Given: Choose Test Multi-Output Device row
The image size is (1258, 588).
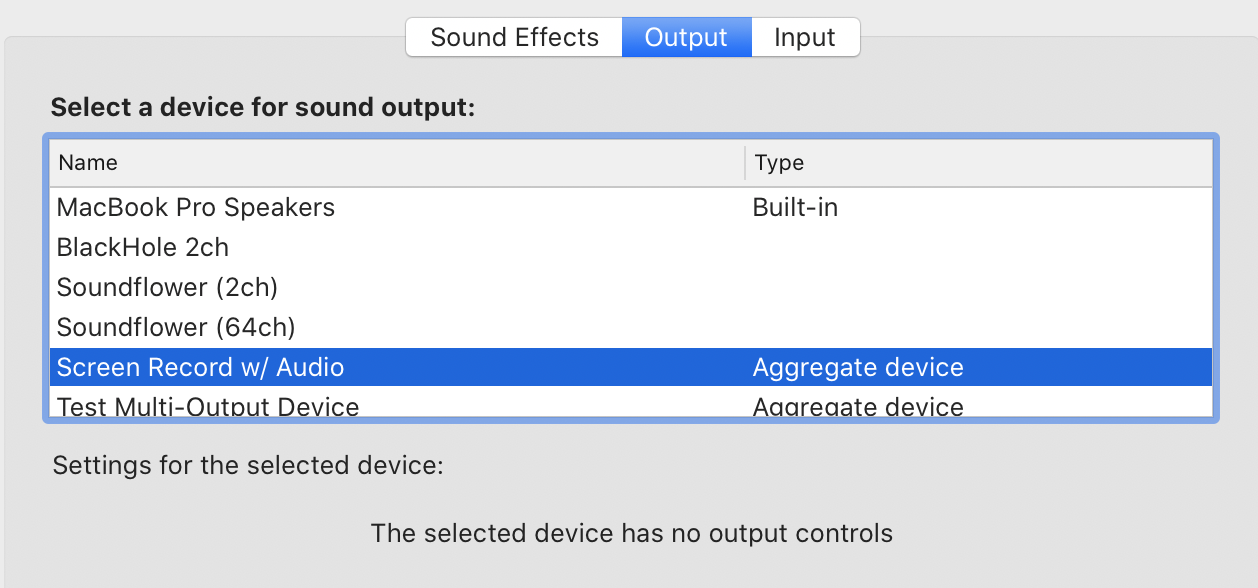Looking at the screenshot, I should tap(208, 406).
